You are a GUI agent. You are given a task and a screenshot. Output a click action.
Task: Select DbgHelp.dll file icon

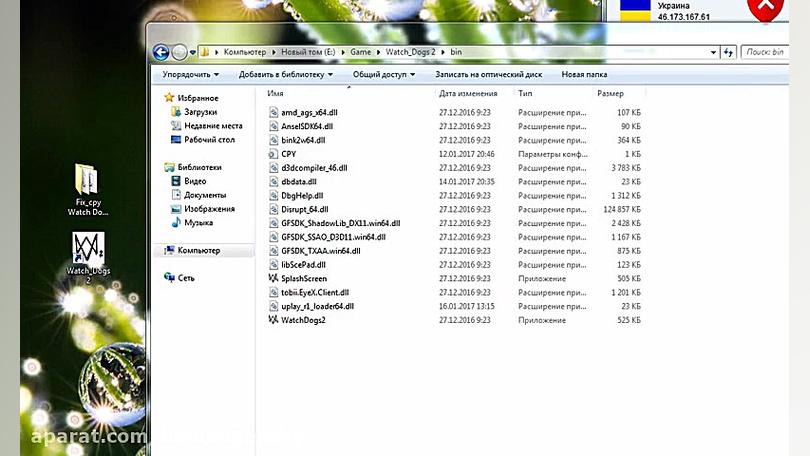point(273,195)
